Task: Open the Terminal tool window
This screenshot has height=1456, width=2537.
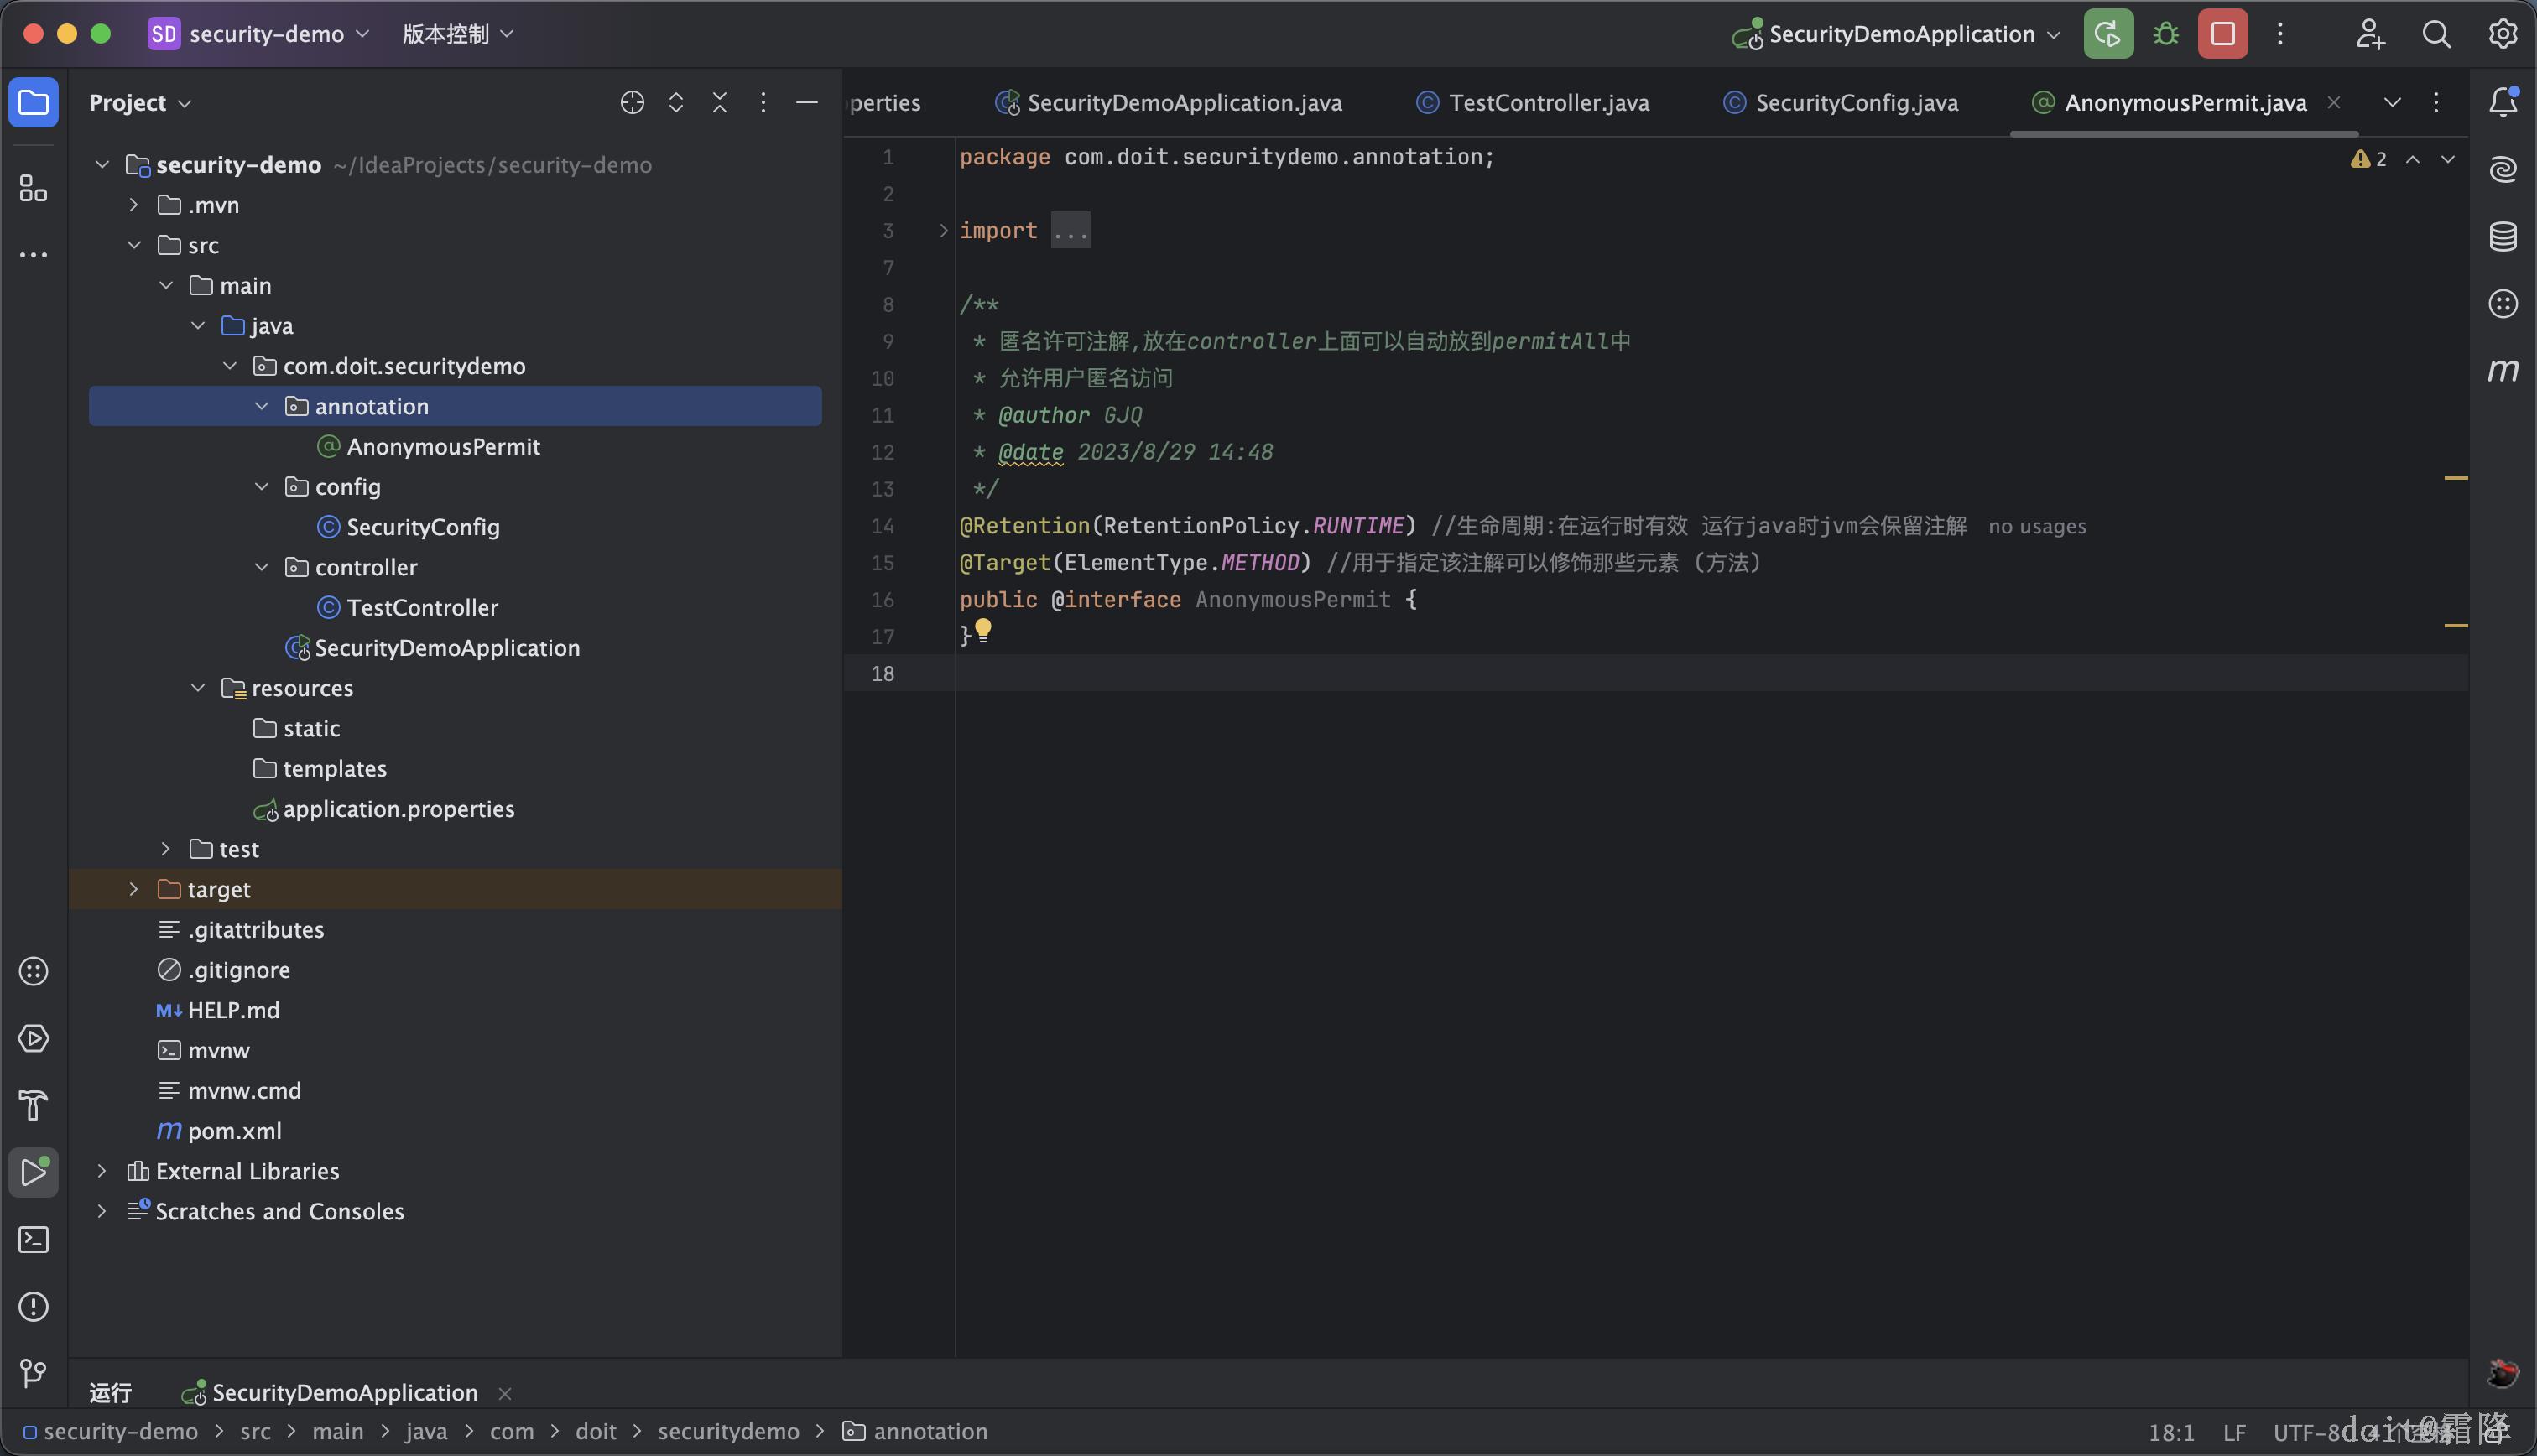Action: pos(34,1240)
